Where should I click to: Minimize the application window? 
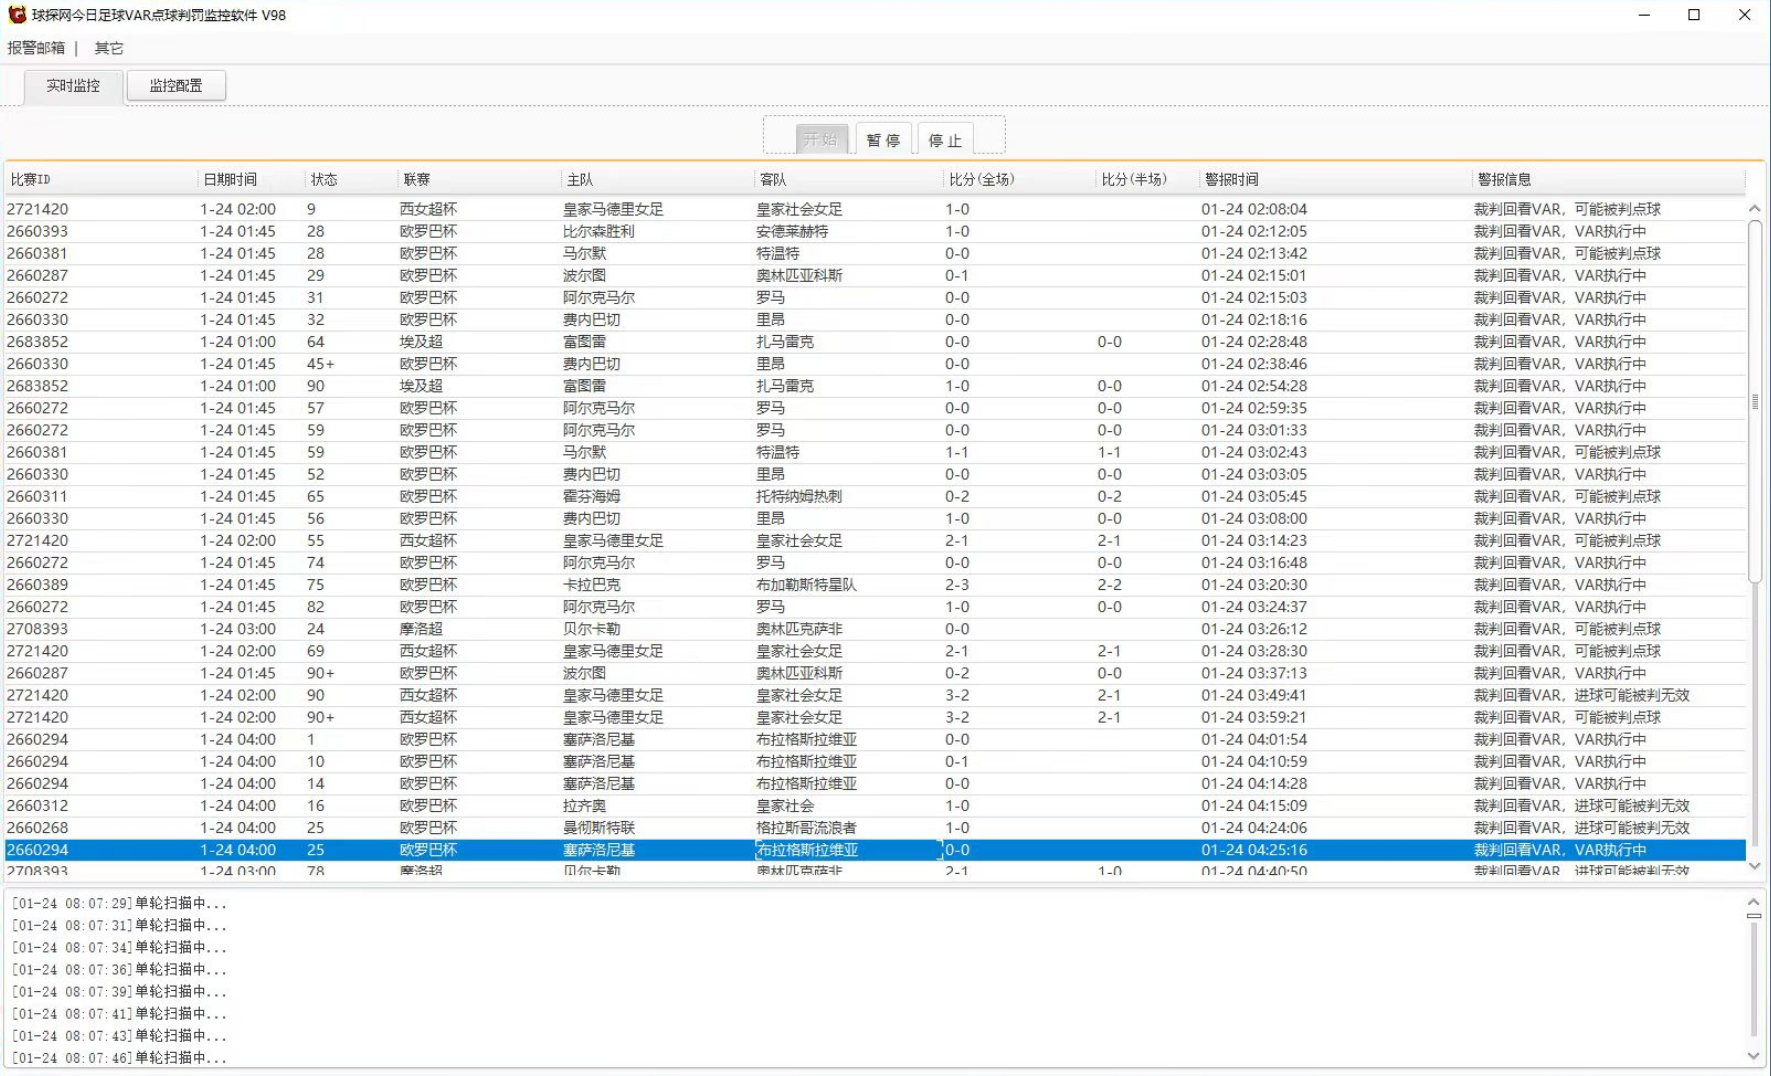coord(1644,15)
